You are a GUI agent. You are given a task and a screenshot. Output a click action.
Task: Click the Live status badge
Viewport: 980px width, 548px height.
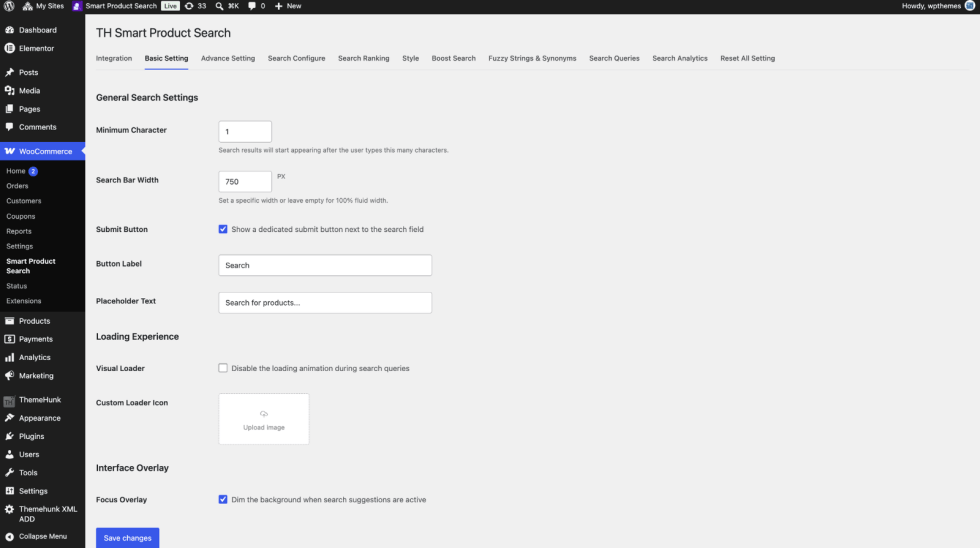pos(170,6)
